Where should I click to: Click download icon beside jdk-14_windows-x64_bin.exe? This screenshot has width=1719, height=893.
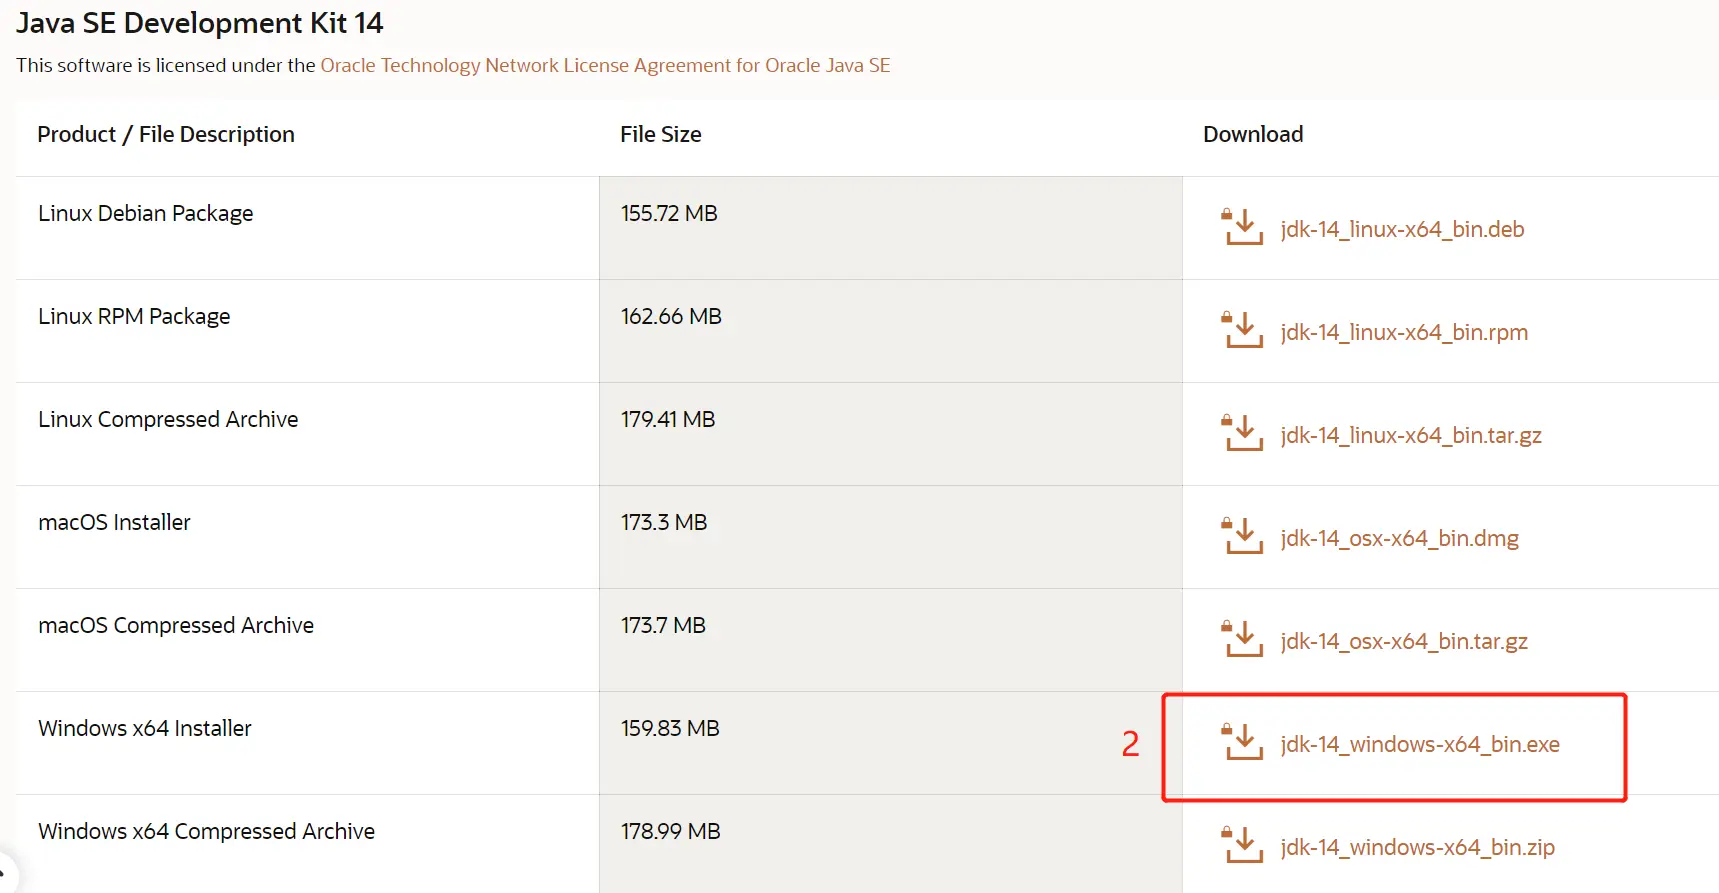point(1242,742)
